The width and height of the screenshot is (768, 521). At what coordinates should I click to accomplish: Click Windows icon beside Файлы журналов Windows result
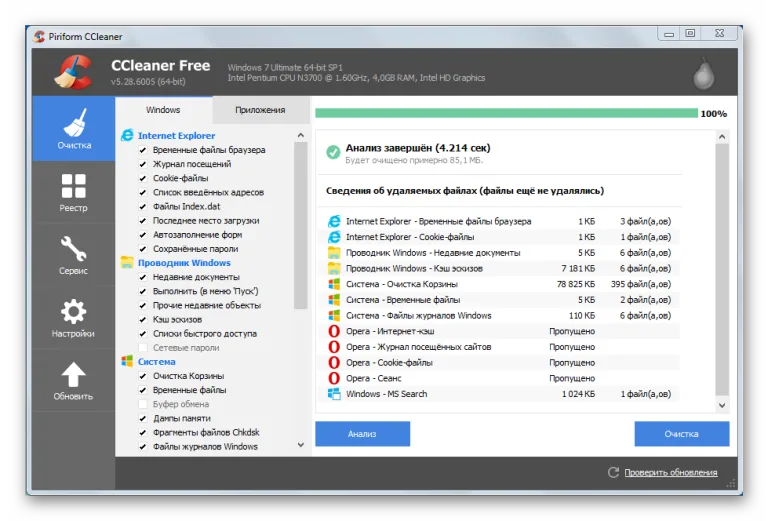coord(334,315)
